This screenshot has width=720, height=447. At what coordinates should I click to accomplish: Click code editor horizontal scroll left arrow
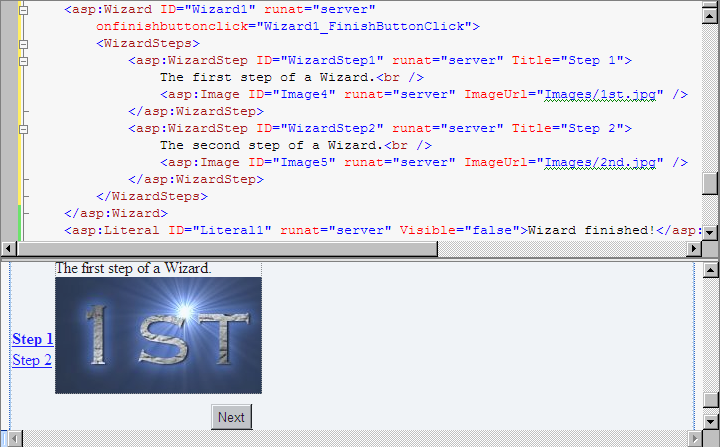pos(8,249)
